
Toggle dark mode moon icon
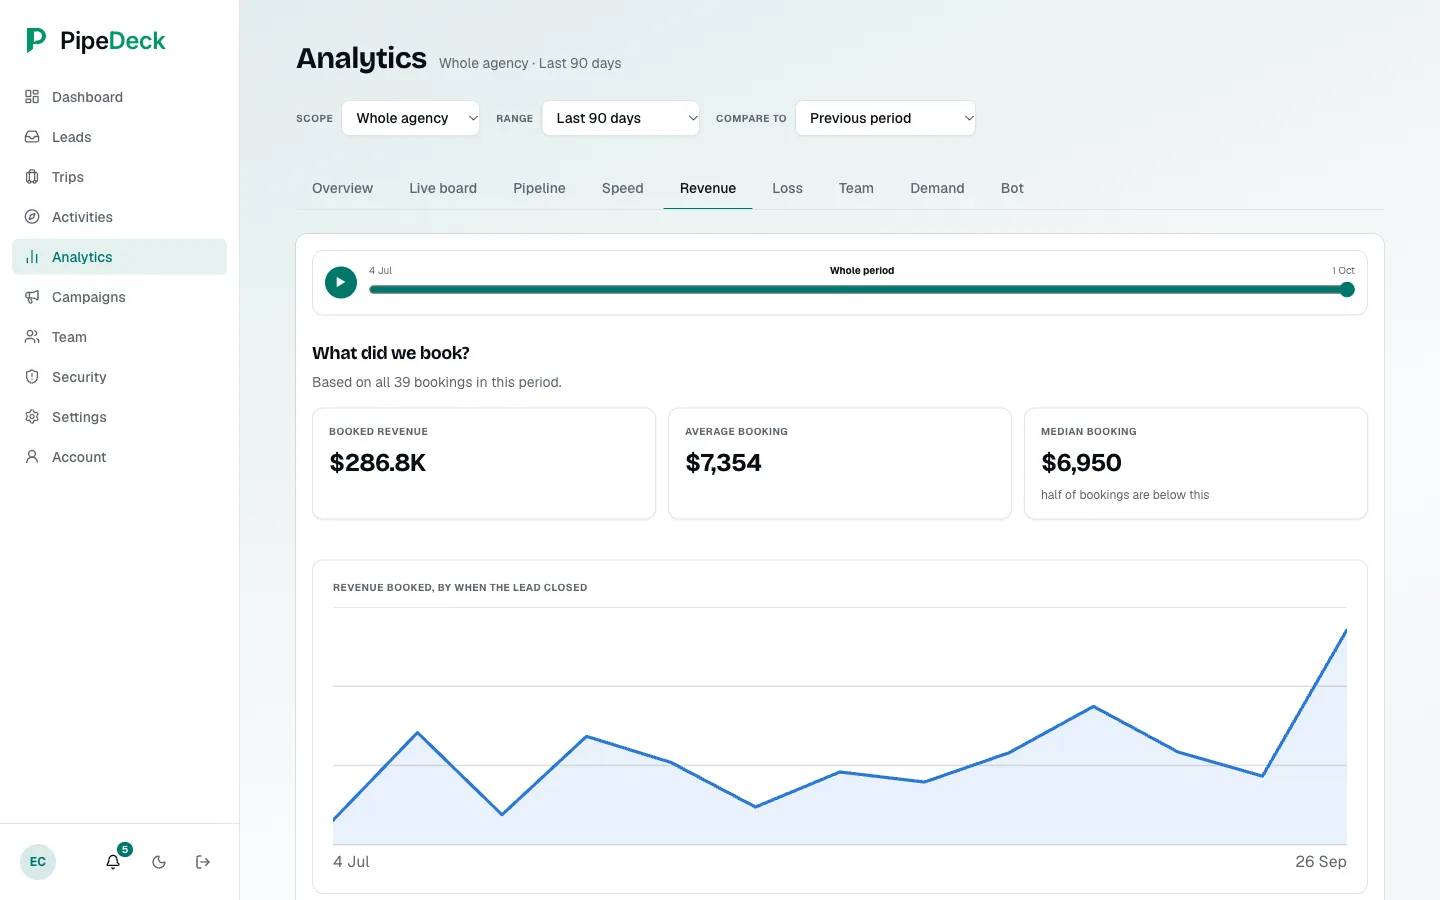coord(159,862)
